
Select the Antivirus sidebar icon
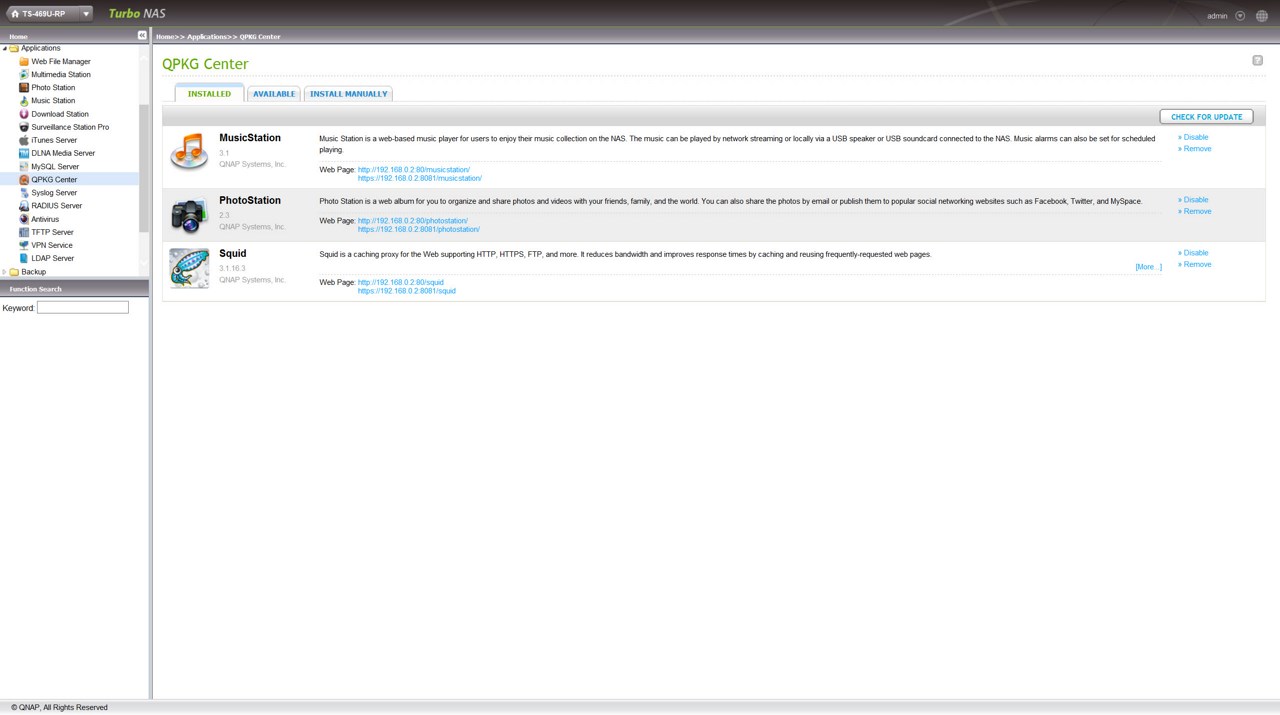point(24,219)
